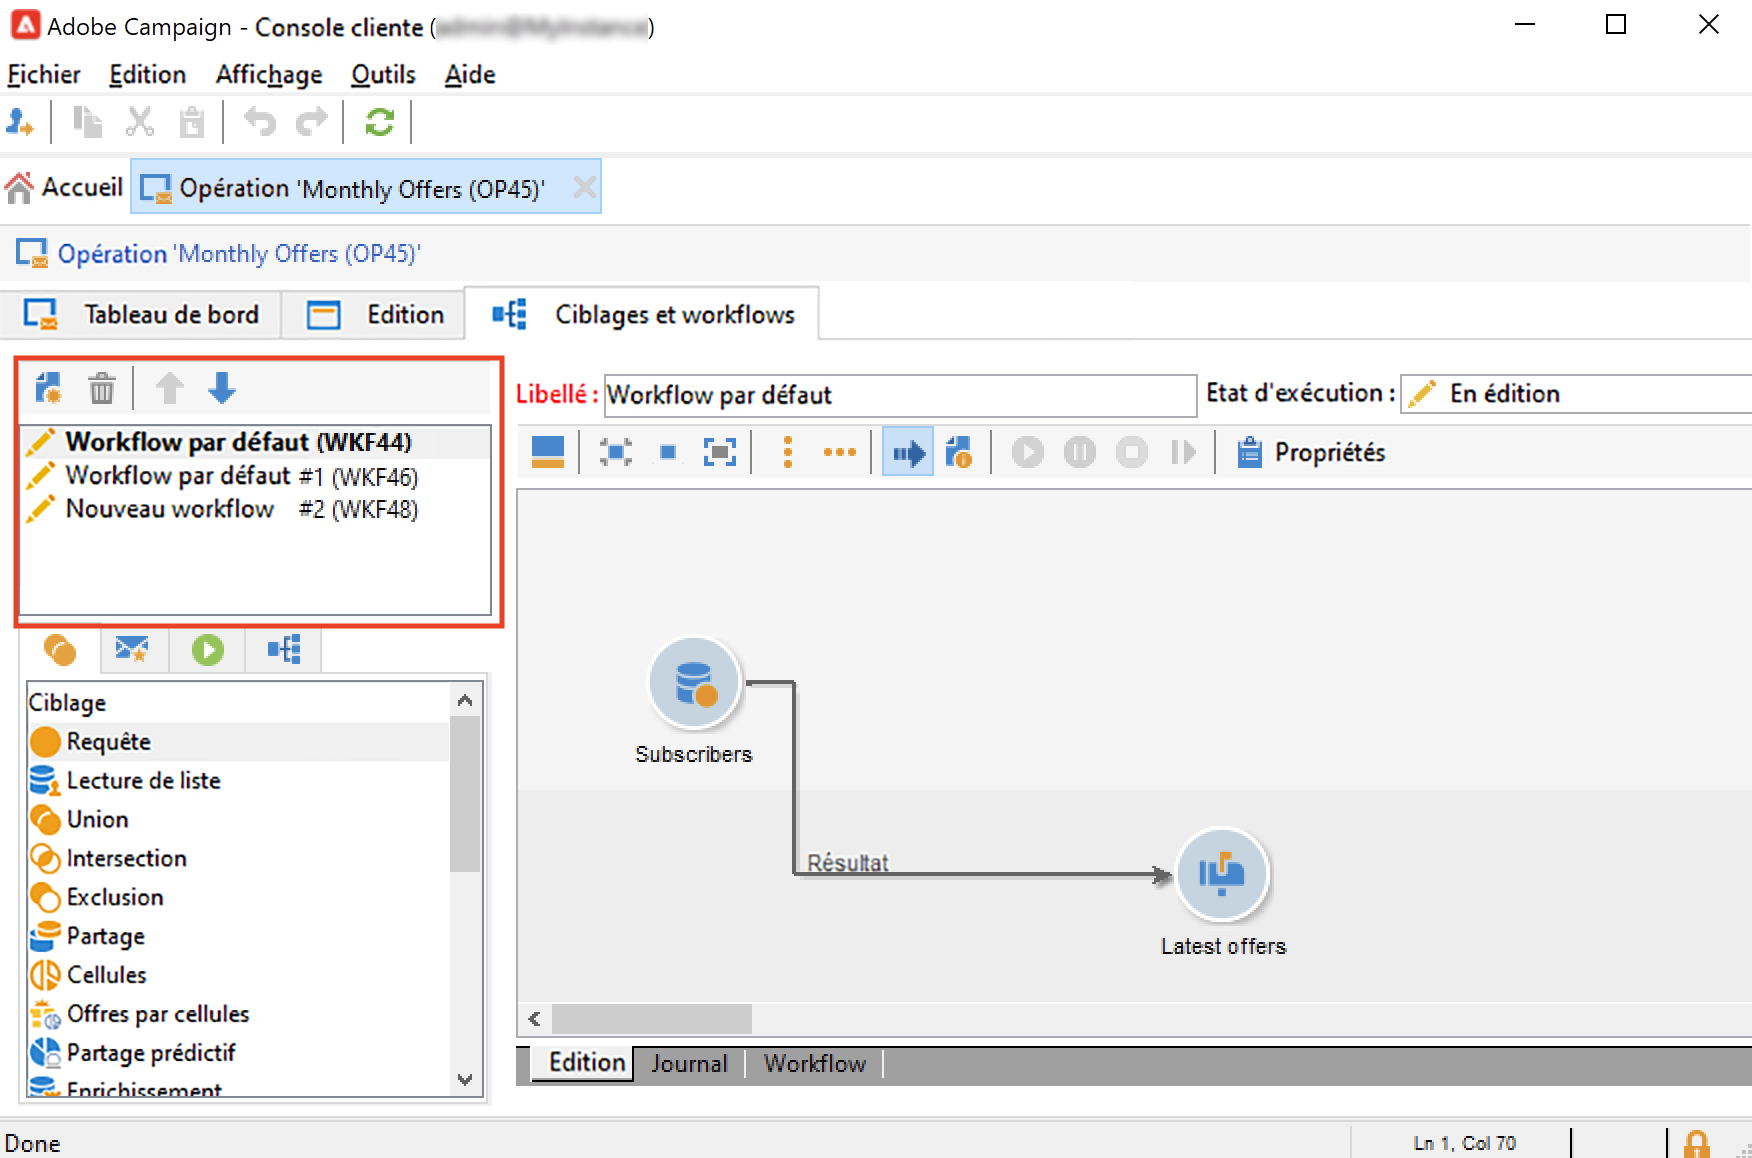
Task: Open workflow Propriétés
Action: (1311, 453)
